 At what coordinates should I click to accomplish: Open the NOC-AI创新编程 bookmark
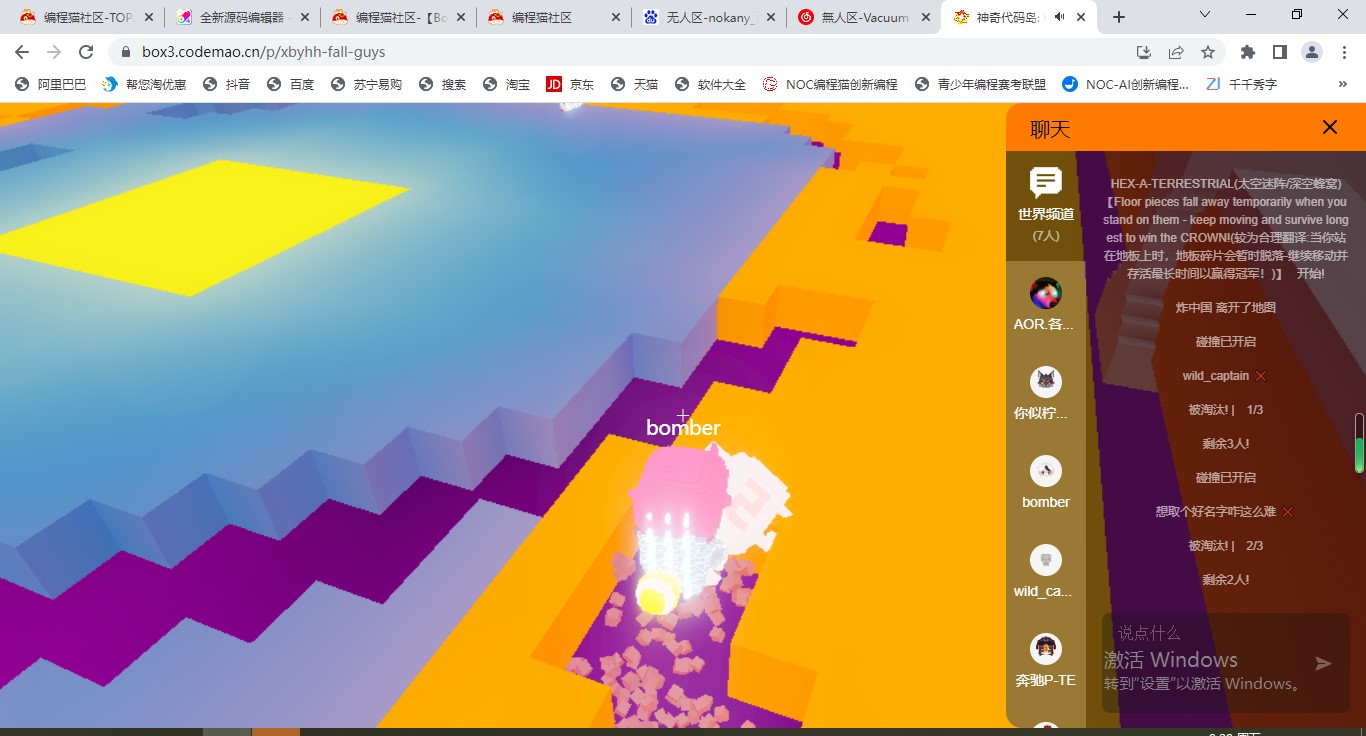click(1125, 84)
